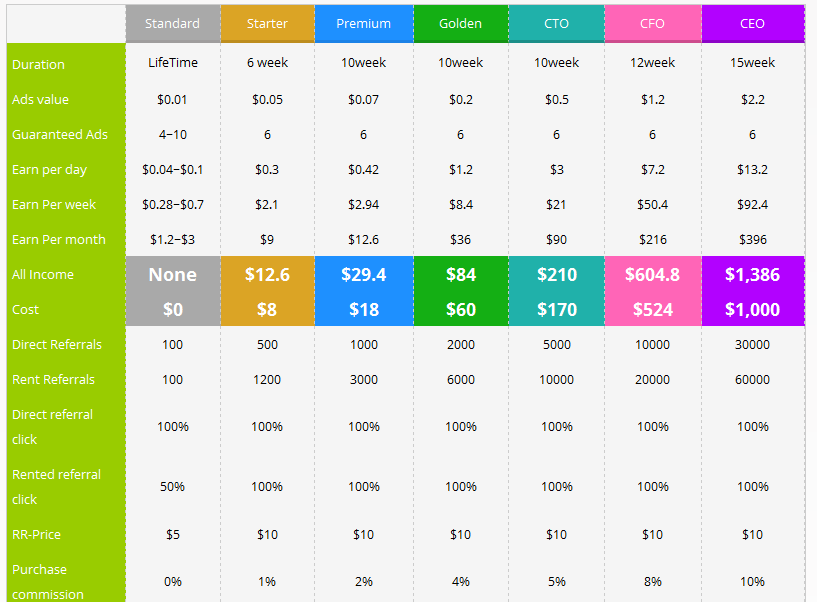Click the $0.42 earn per day cell
The height and width of the screenshot is (602, 817).
point(364,169)
